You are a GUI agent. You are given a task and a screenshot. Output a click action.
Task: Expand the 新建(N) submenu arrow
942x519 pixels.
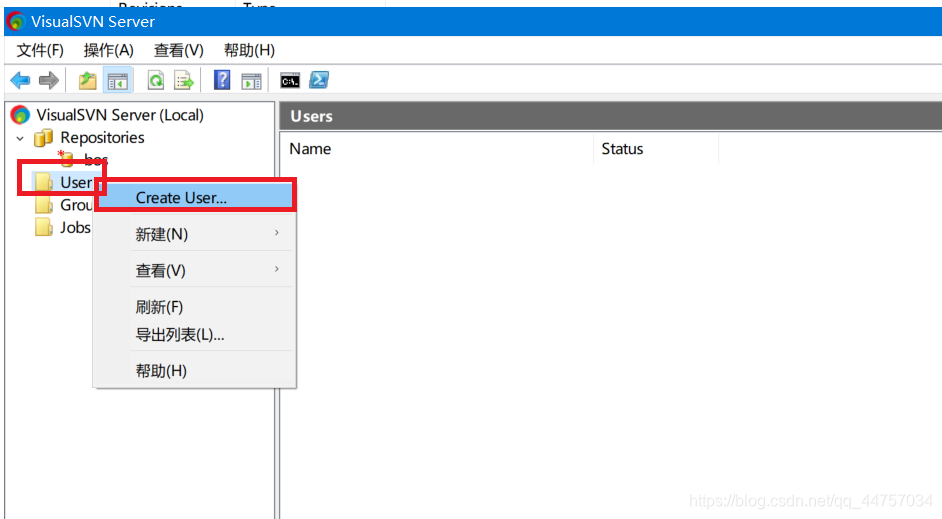pyautogui.click(x=277, y=232)
